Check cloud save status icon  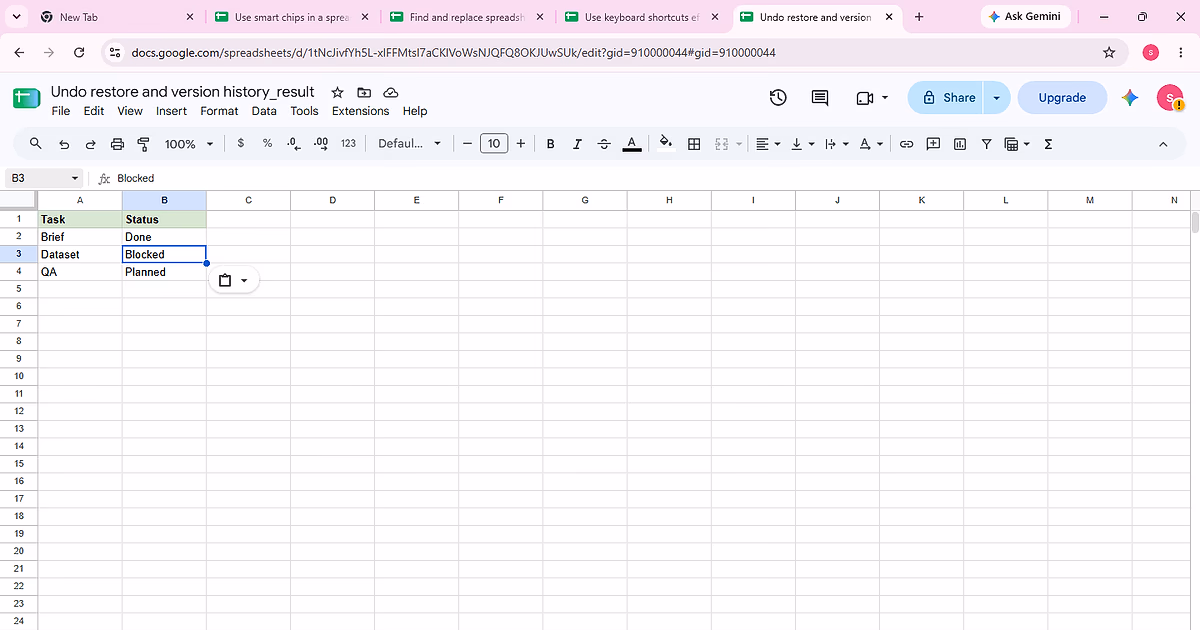point(391,92)
